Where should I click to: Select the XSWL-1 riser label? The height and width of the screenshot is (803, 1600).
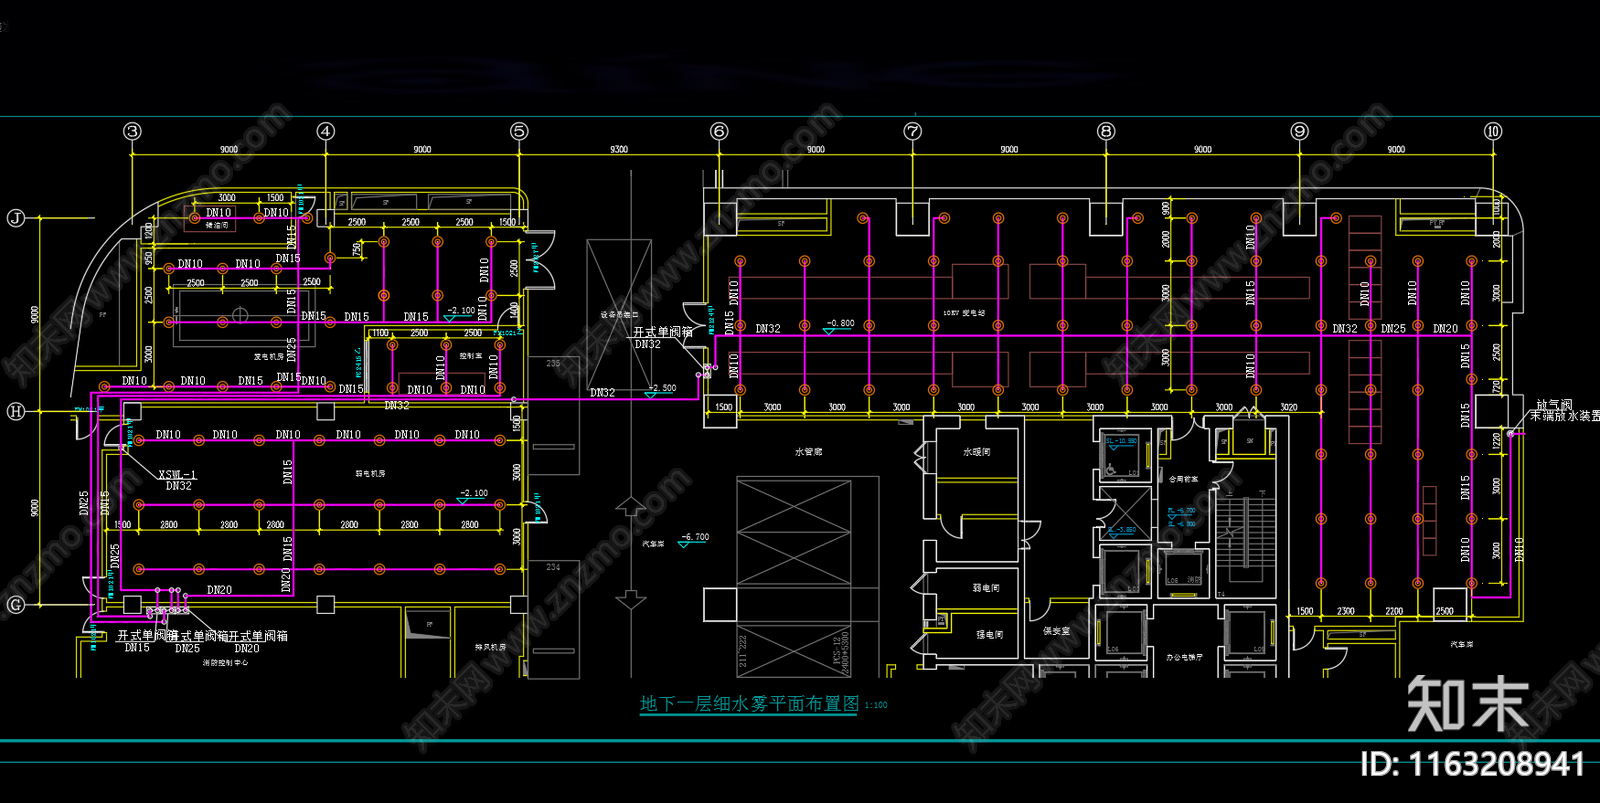[x=177, y=475]
